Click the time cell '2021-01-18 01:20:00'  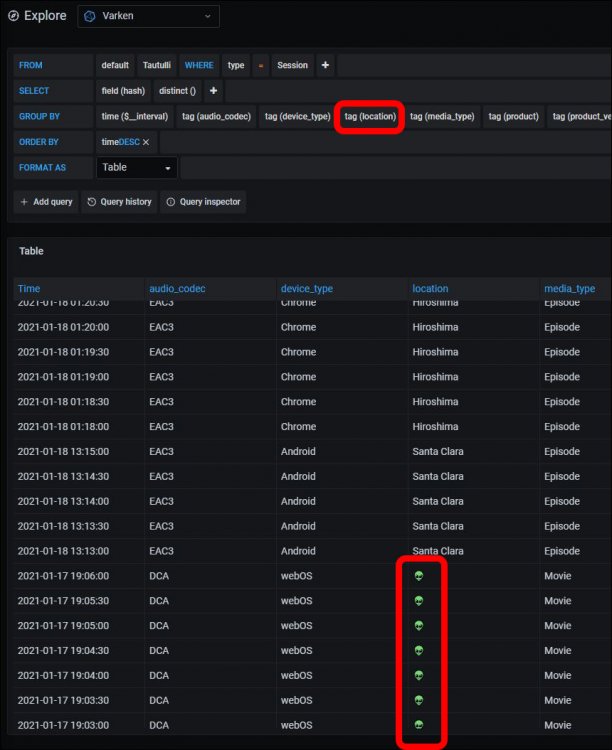(63, 327)
